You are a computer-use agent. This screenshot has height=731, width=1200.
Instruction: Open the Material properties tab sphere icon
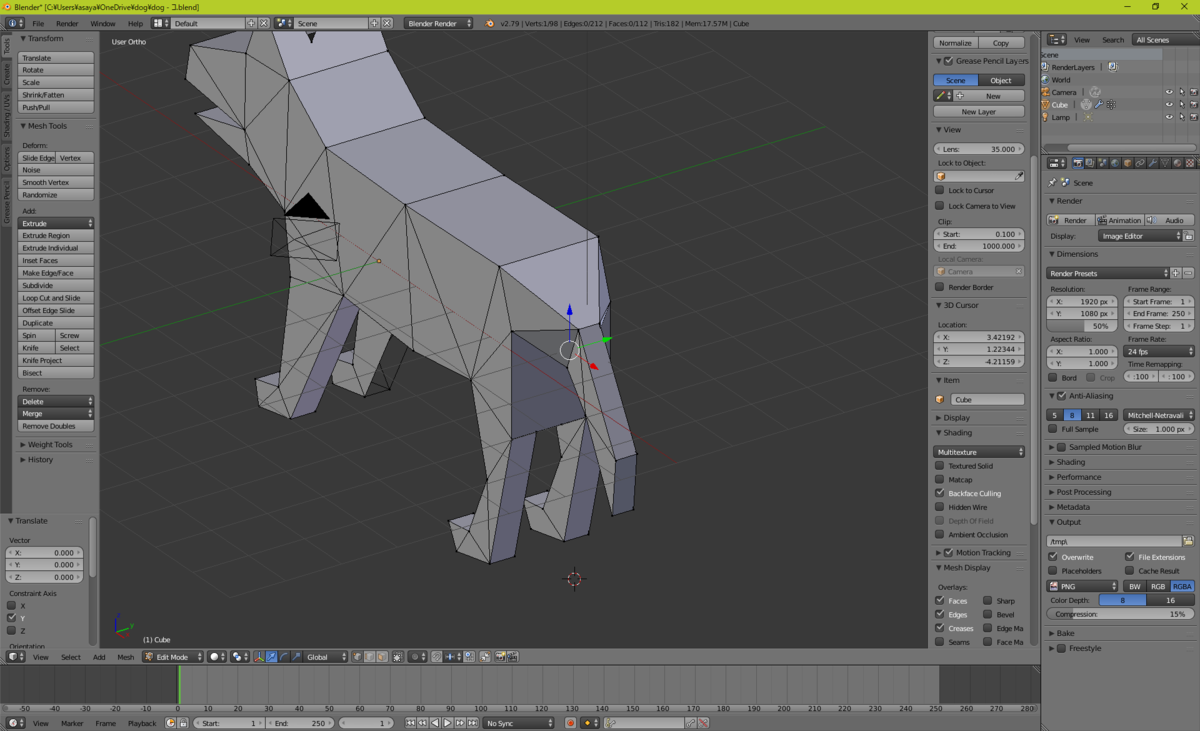click(1177, 162)
